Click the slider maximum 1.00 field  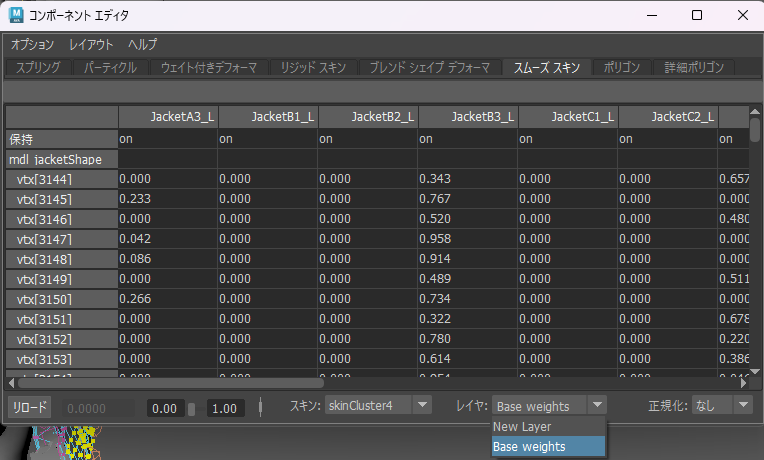(x=226, y=408)
